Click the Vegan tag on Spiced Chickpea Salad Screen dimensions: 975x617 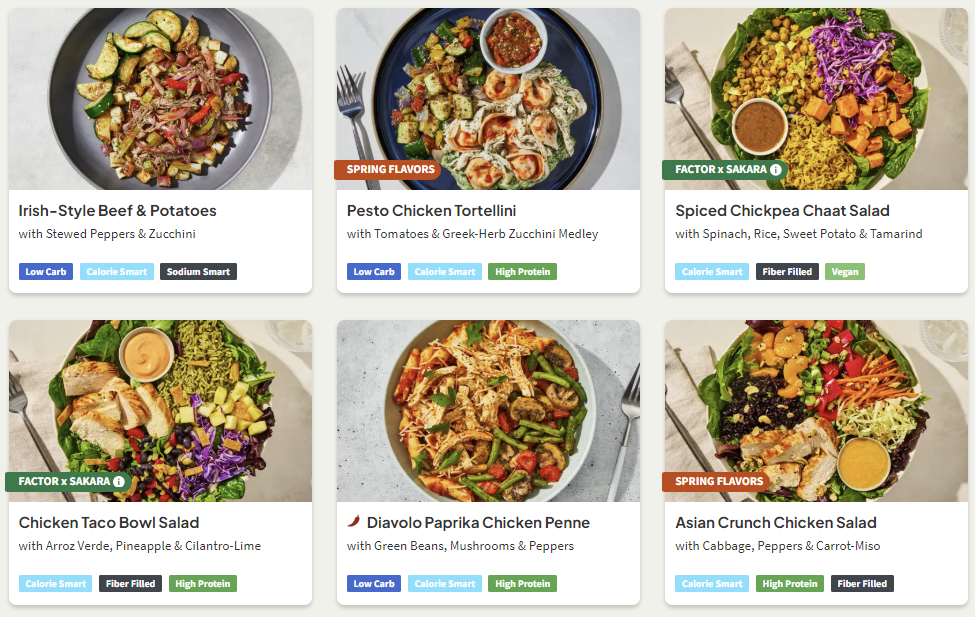845,272
